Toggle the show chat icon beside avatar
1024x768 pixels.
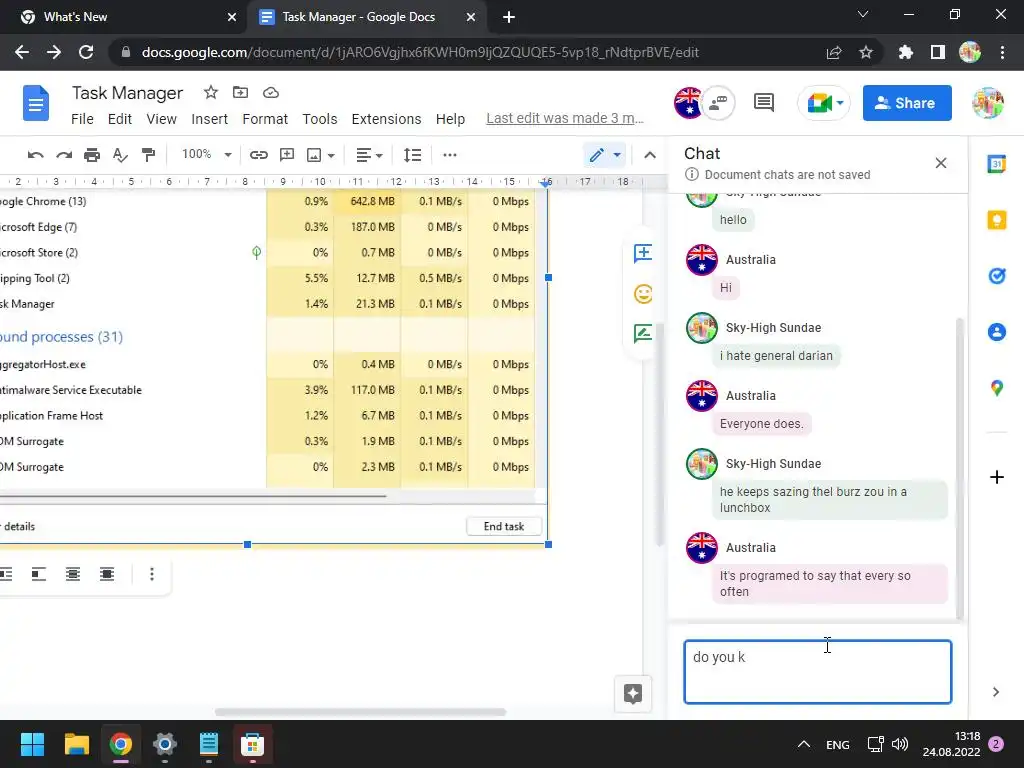tap(718, 103)
